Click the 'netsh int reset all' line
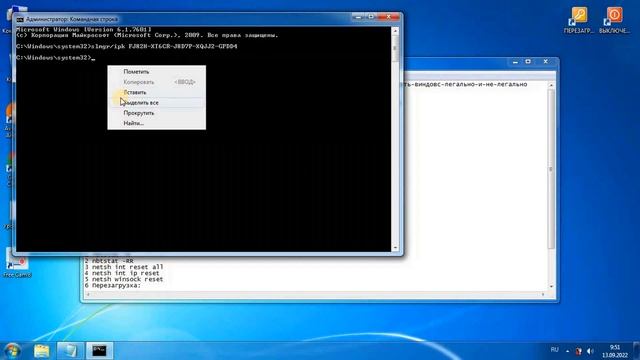This screenshot has height=360, width=640. pos(127,267)
